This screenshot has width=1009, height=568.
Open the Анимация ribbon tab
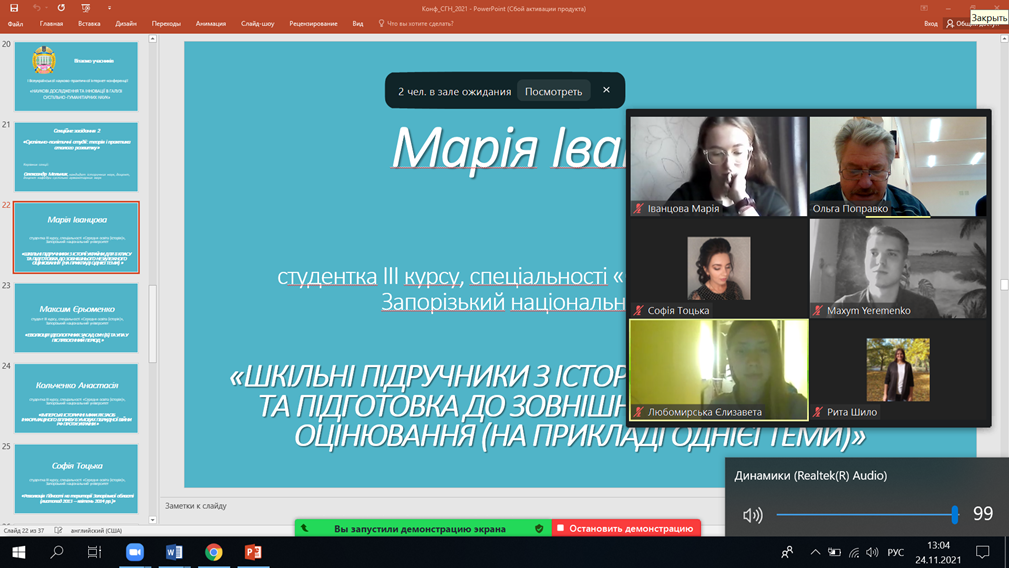tap(211, 24)
